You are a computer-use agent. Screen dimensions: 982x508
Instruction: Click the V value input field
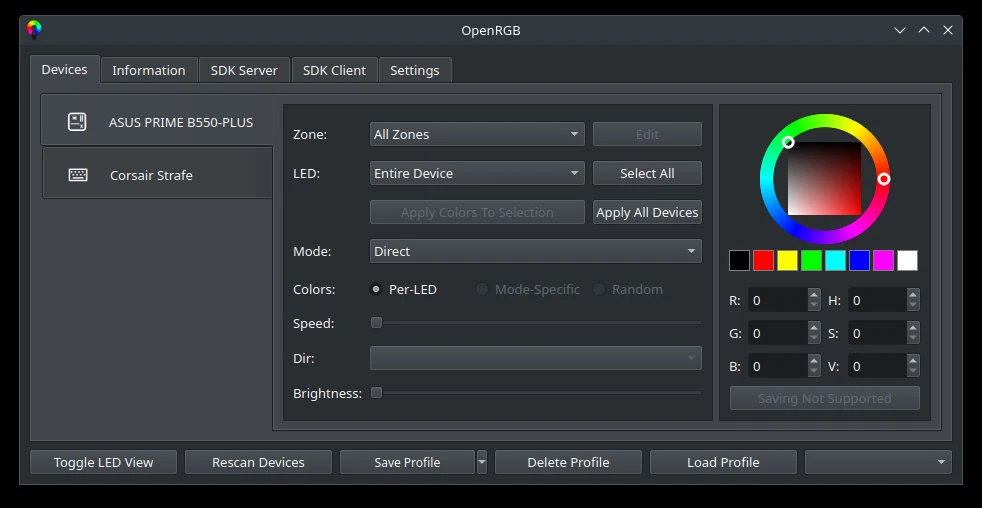coord(878,366)
